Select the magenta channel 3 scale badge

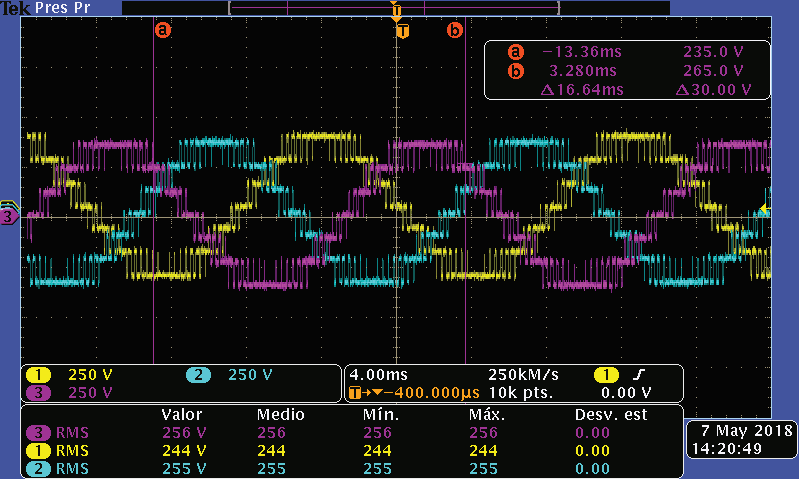coord(37,392)
